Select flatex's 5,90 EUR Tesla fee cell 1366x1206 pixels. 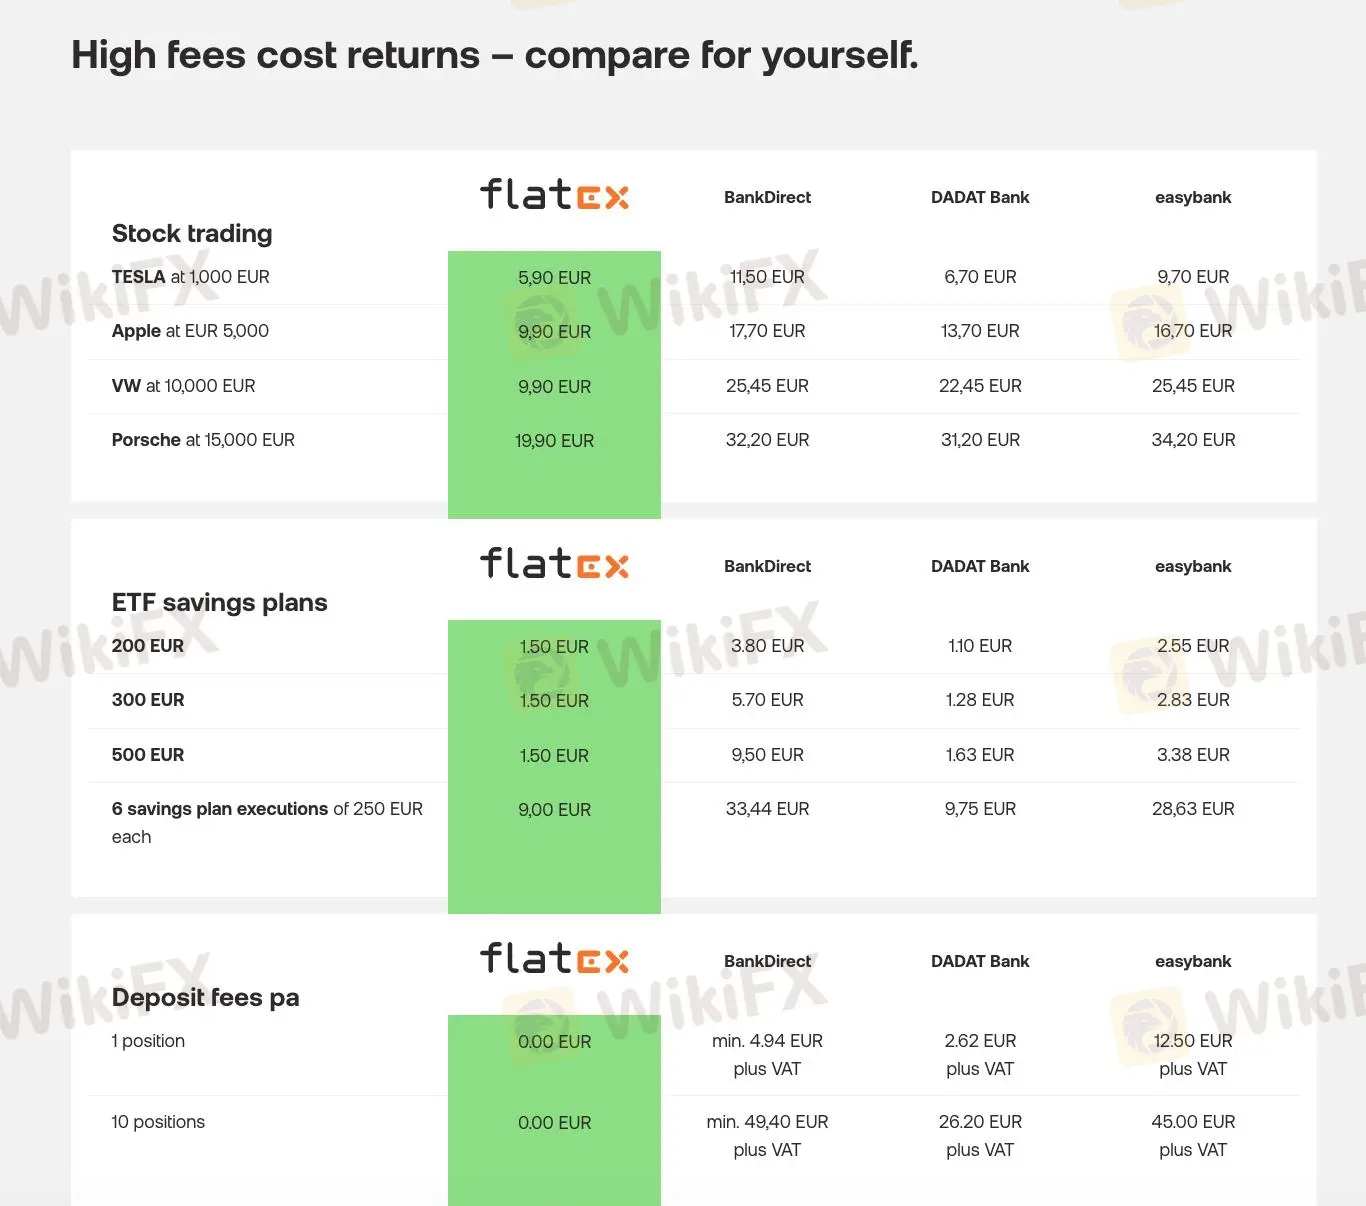click(554, 278)
